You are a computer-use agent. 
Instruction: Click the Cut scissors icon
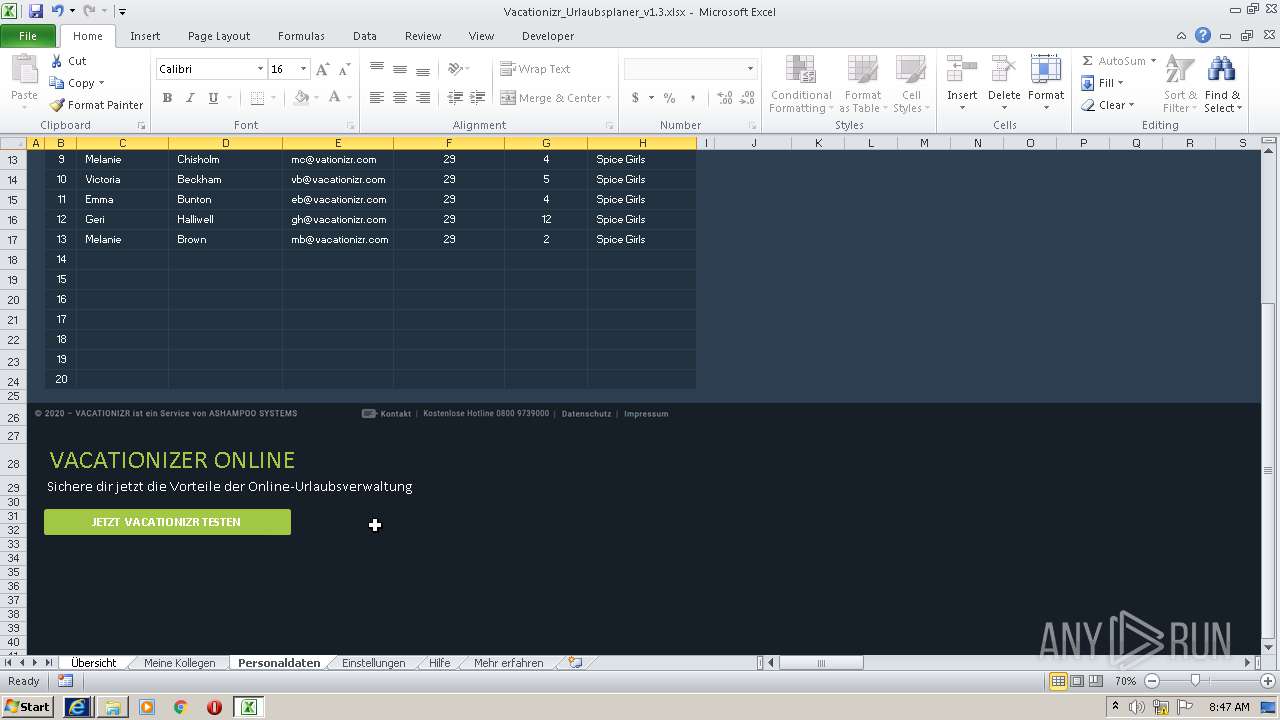[57, 61]
